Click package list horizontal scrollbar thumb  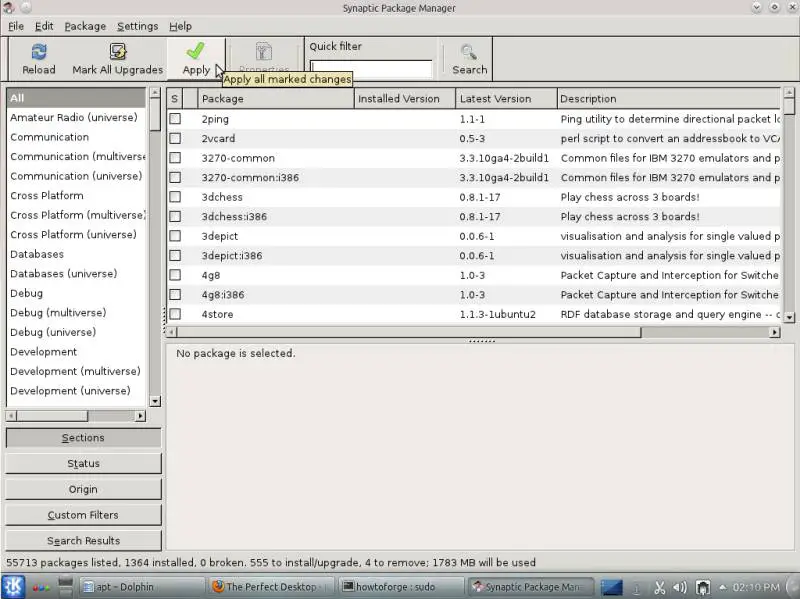coord(409,332)
